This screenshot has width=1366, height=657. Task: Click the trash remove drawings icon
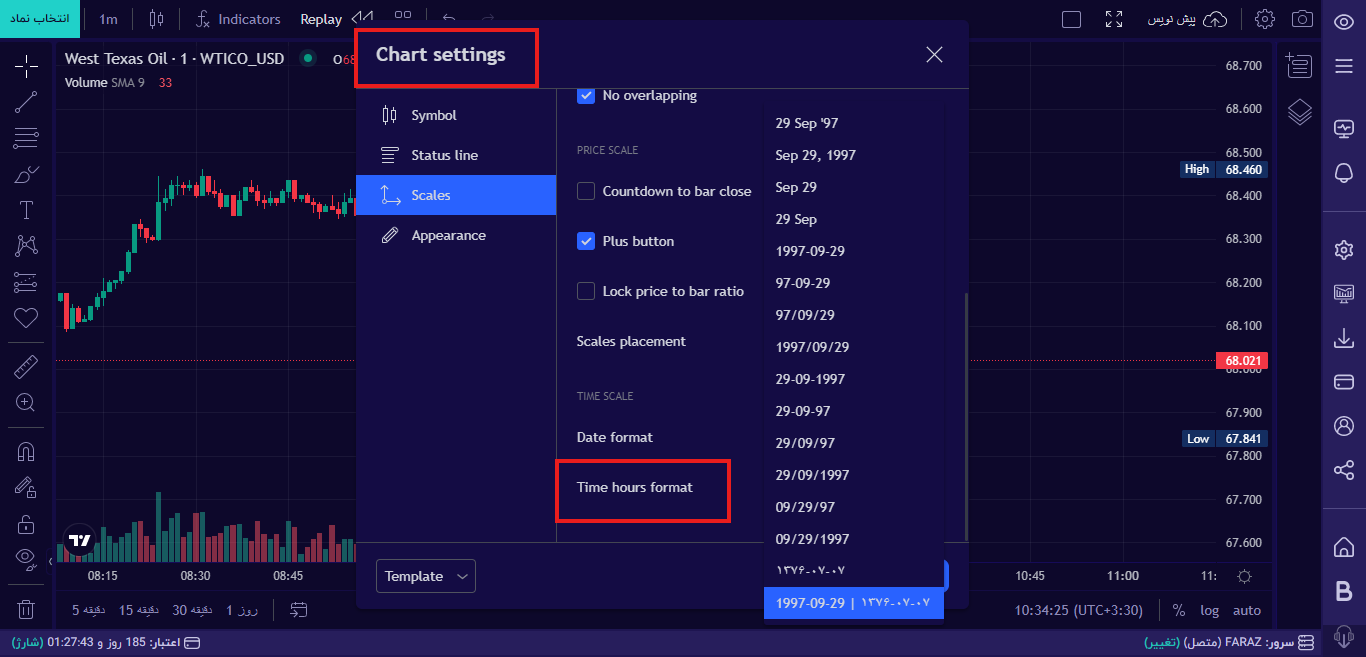[26, 609]
